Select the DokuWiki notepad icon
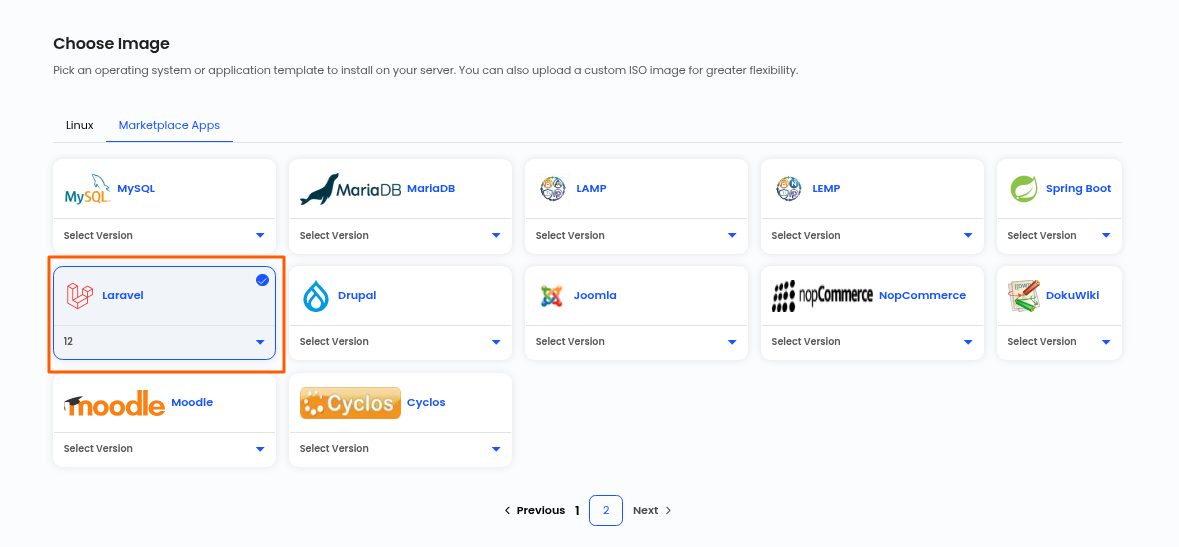1179x547 pixels. (1024, 296)
